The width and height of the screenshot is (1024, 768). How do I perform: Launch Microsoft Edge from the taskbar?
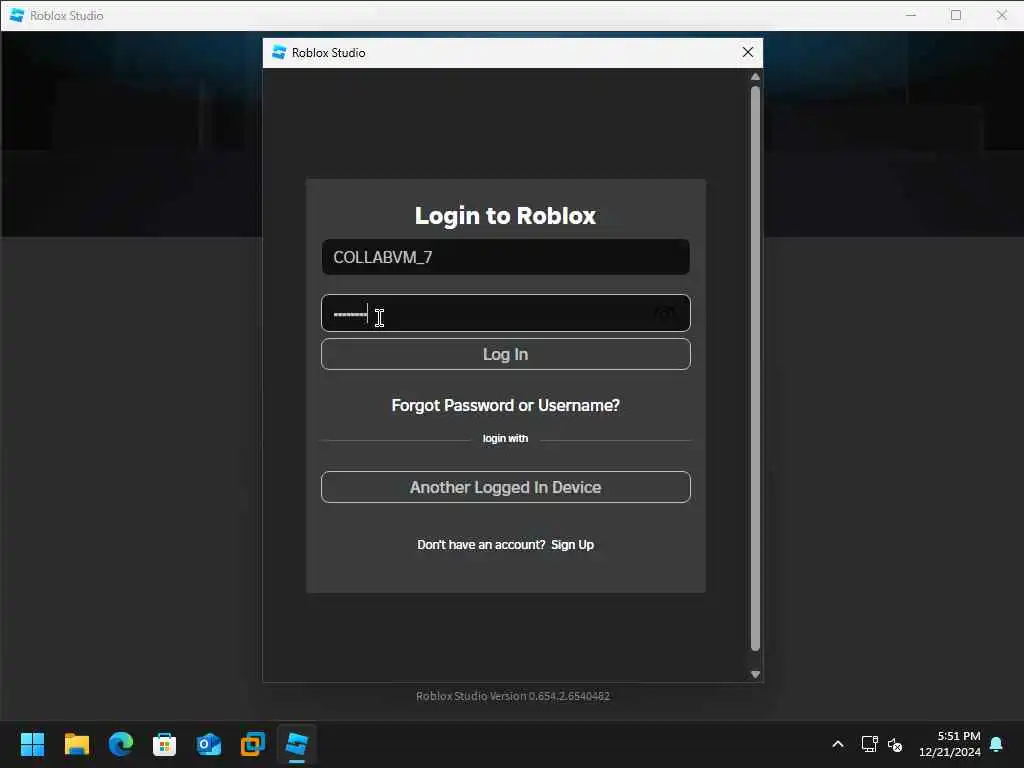[121, 744]
